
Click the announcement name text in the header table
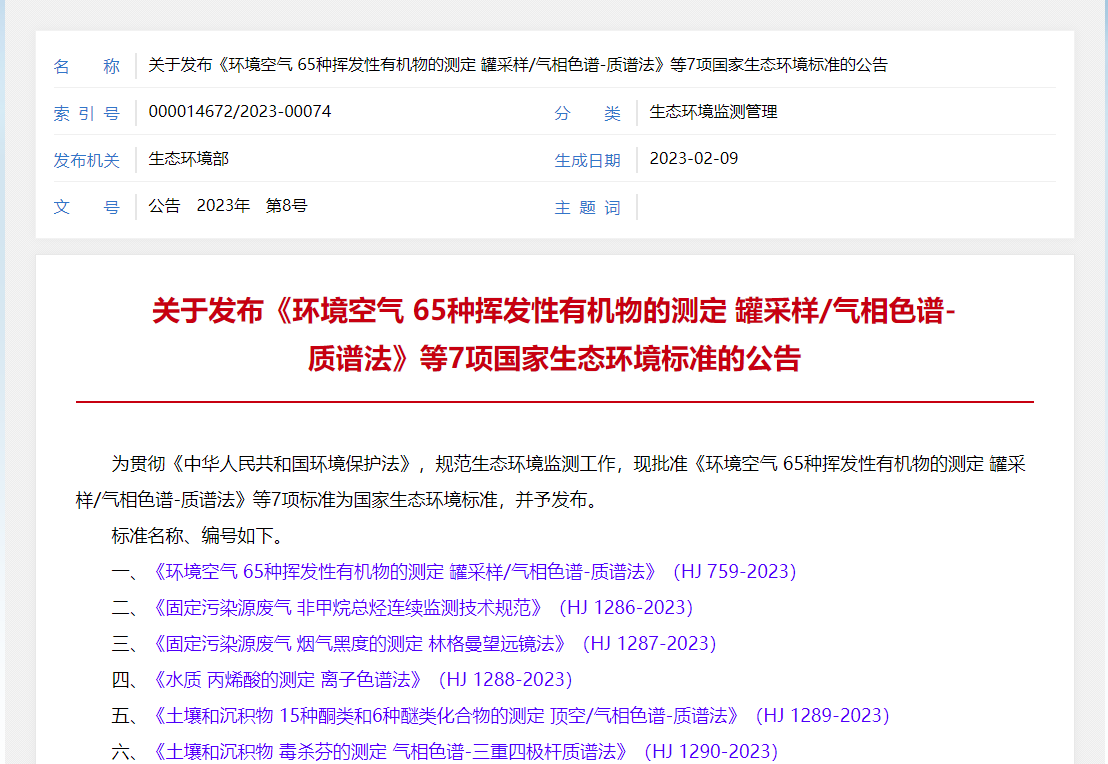pyautogui.click(x=517, y=65)
